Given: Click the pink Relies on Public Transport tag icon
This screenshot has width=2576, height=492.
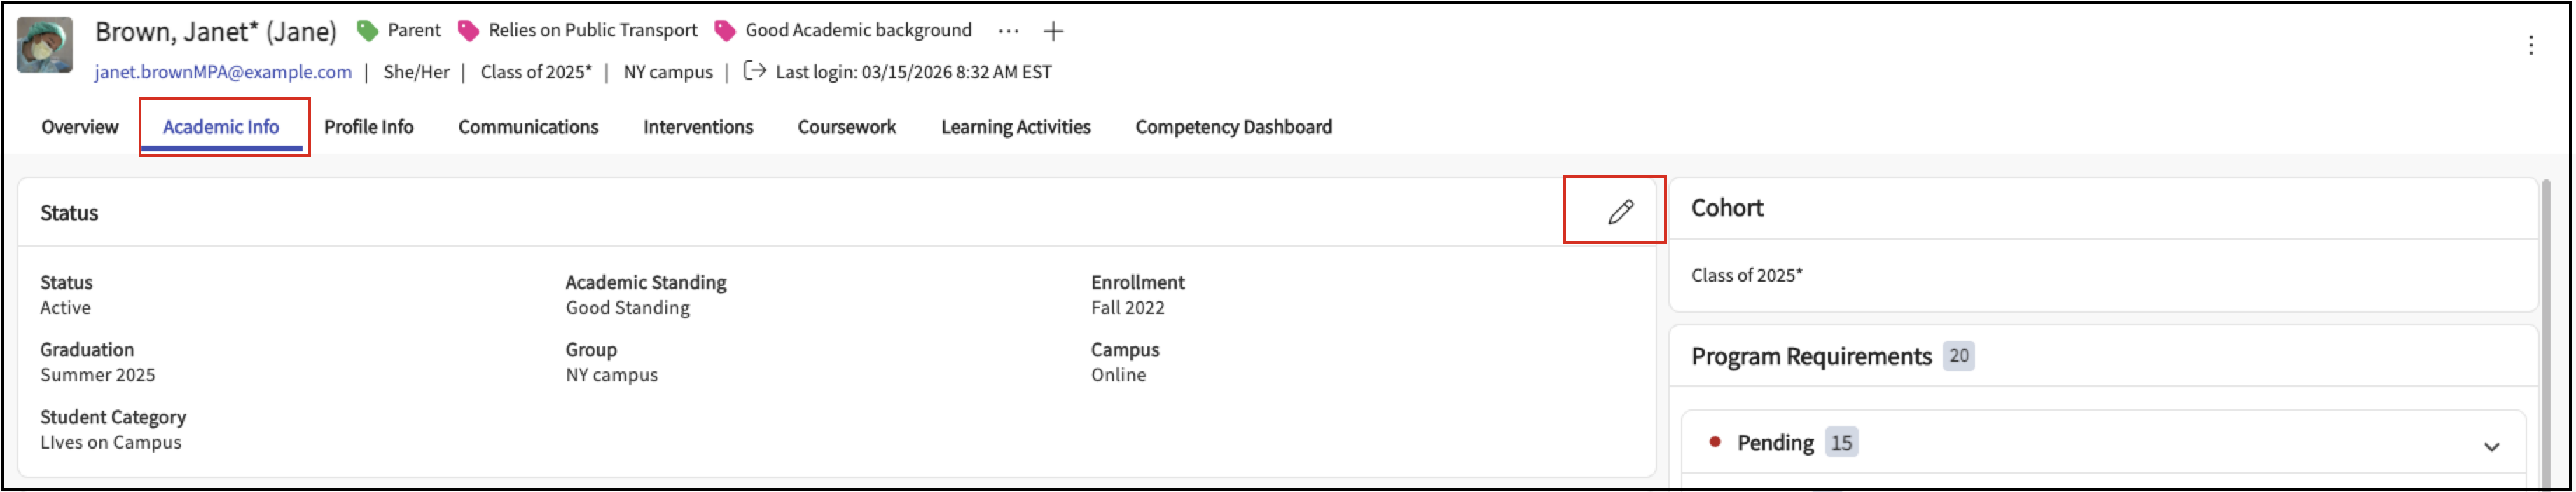Looking at the screenshot, I should click(468, 31).
